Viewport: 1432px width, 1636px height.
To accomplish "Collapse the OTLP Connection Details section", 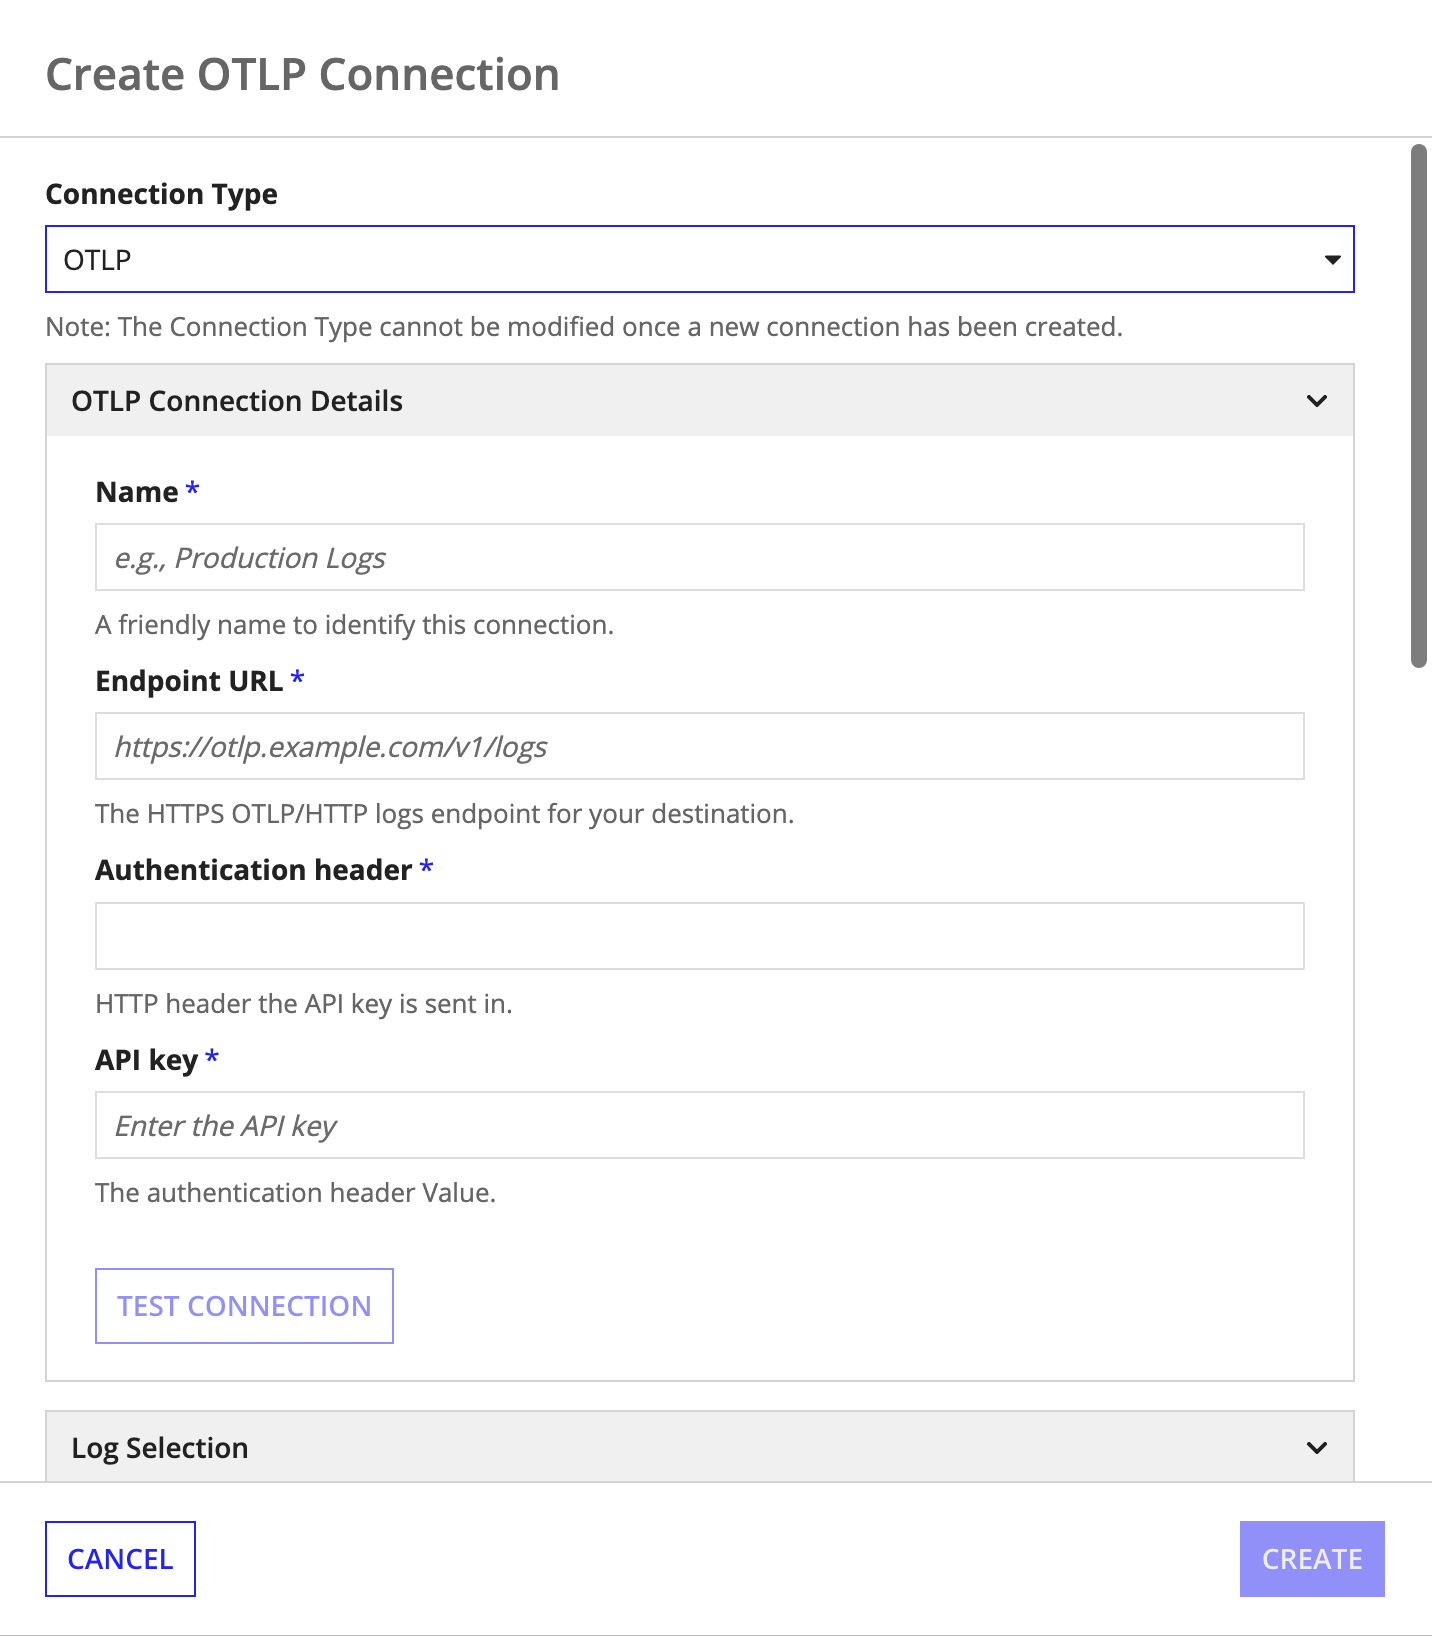I will tap(699, 401).
